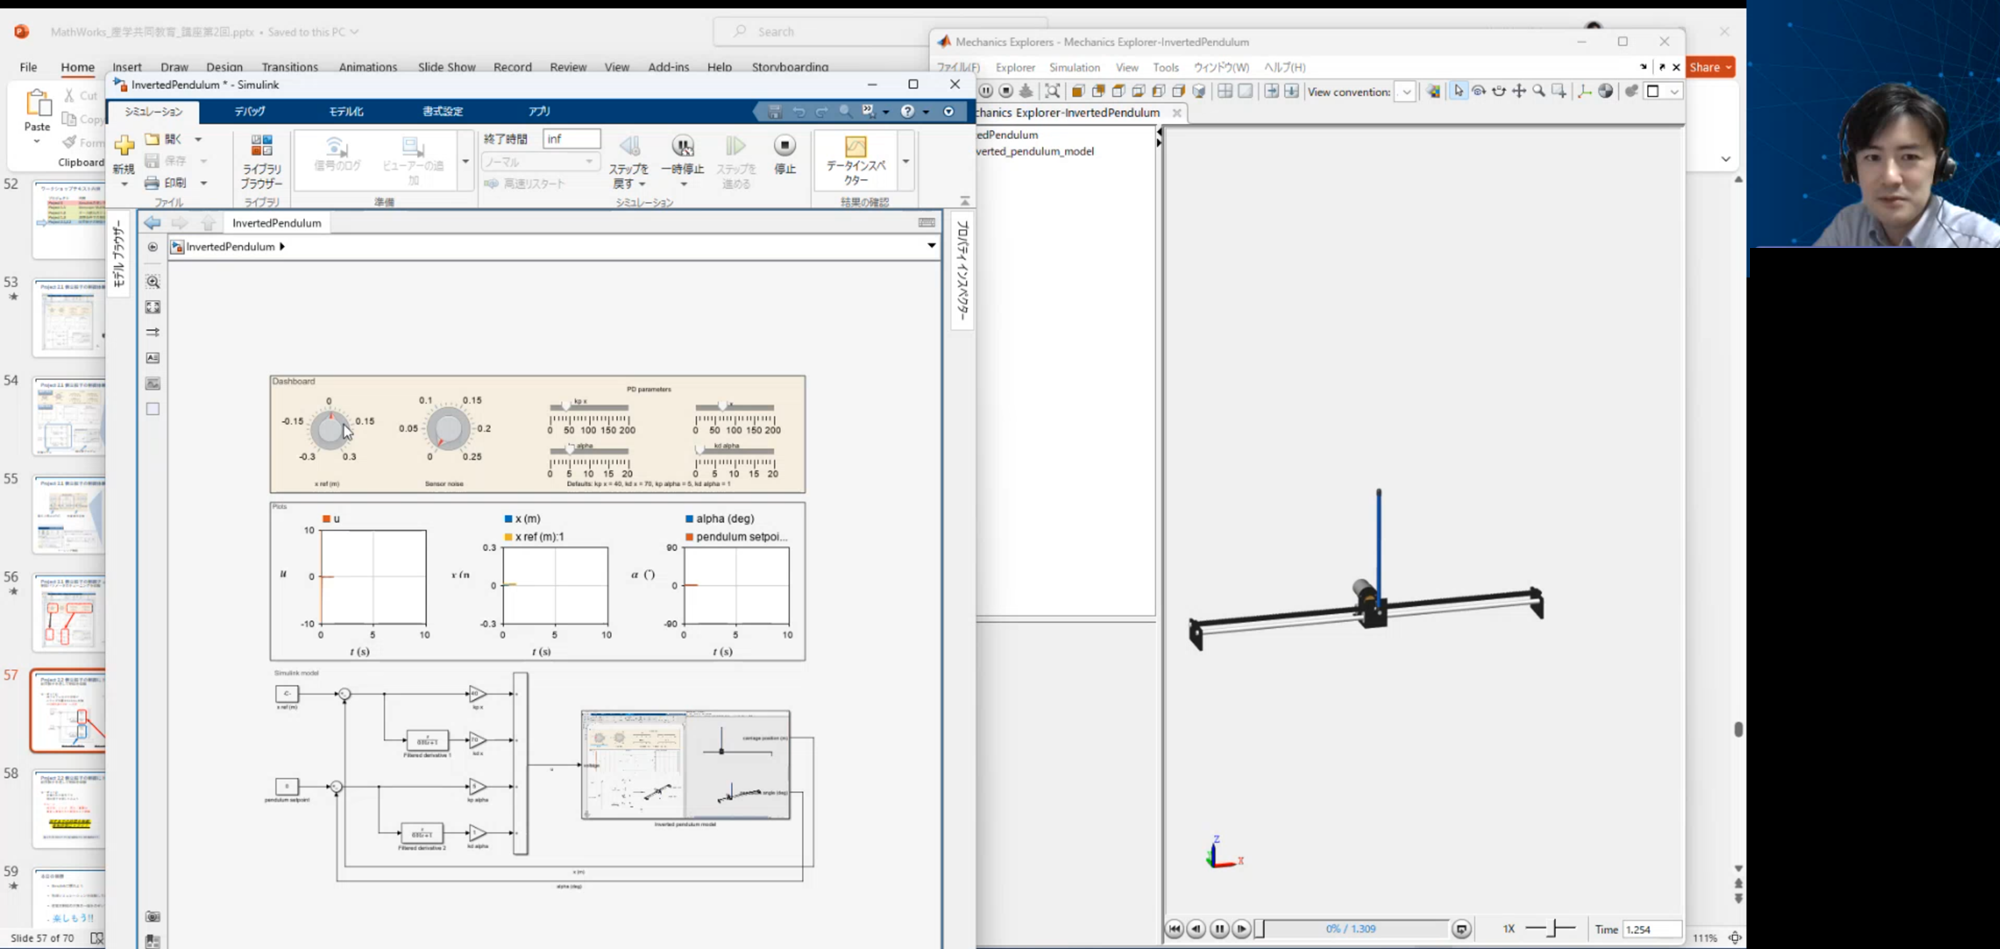Click the Step Back (ステップを戻す) icon
Image resolution: width=2000 pixels, height=949 pixels.
pyautogui.click(x=629, y=146)
